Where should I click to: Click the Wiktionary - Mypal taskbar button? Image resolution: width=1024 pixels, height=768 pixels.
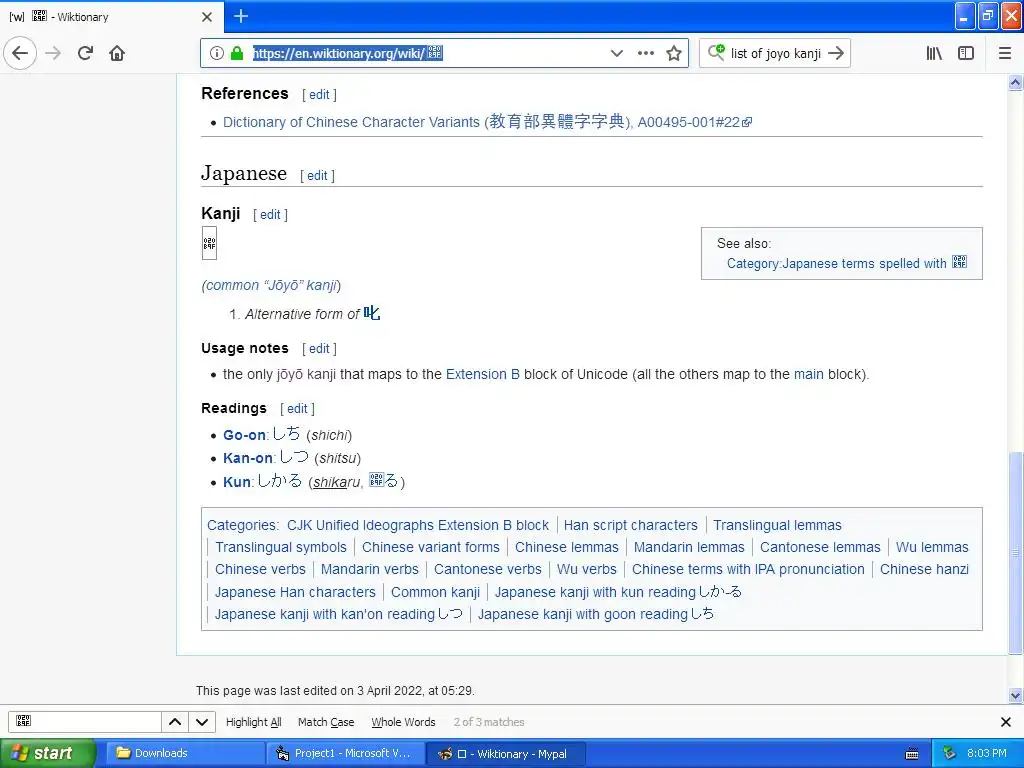[506, 754]
